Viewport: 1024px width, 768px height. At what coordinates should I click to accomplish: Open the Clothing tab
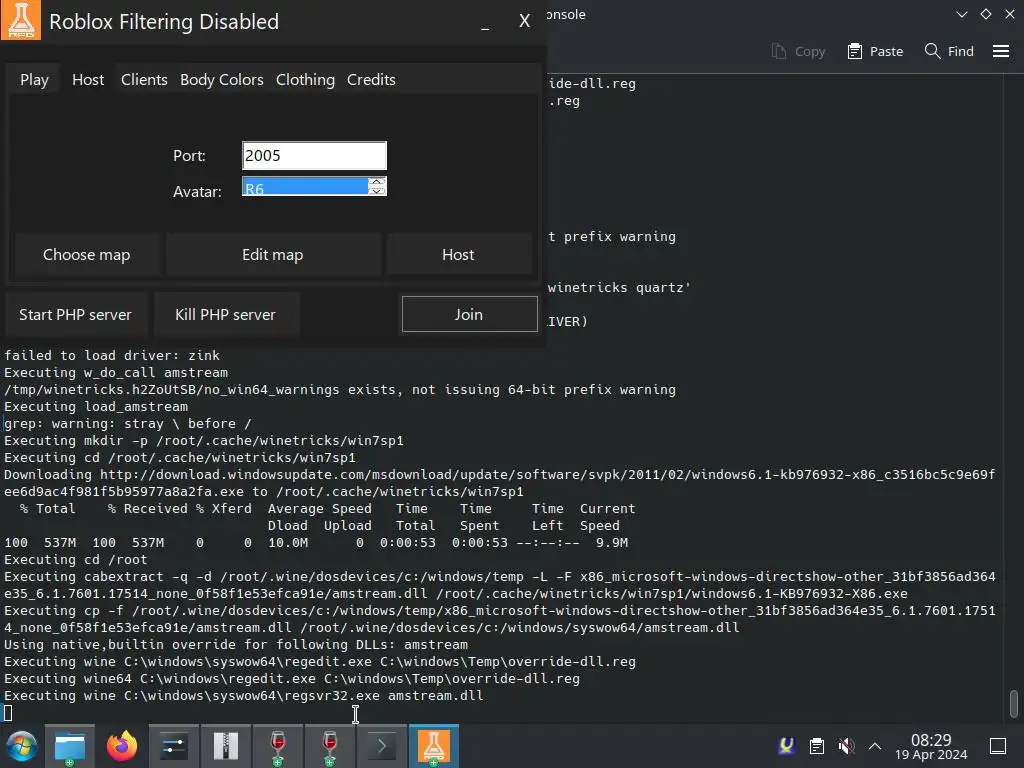[x=305, y=80]
